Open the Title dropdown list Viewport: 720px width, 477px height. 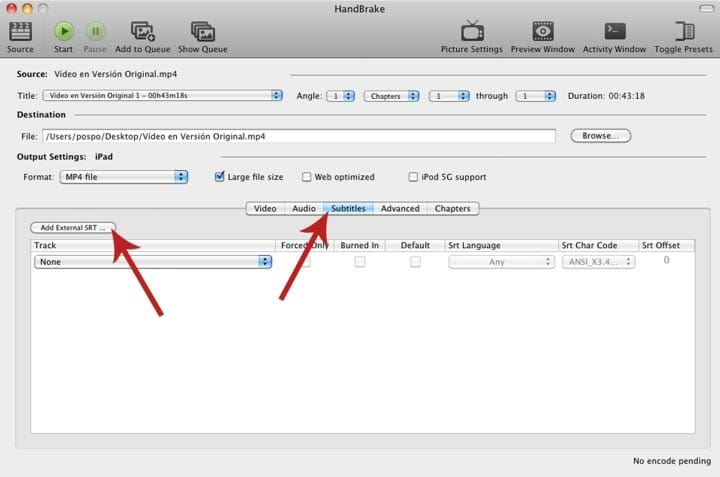[163, 95]
